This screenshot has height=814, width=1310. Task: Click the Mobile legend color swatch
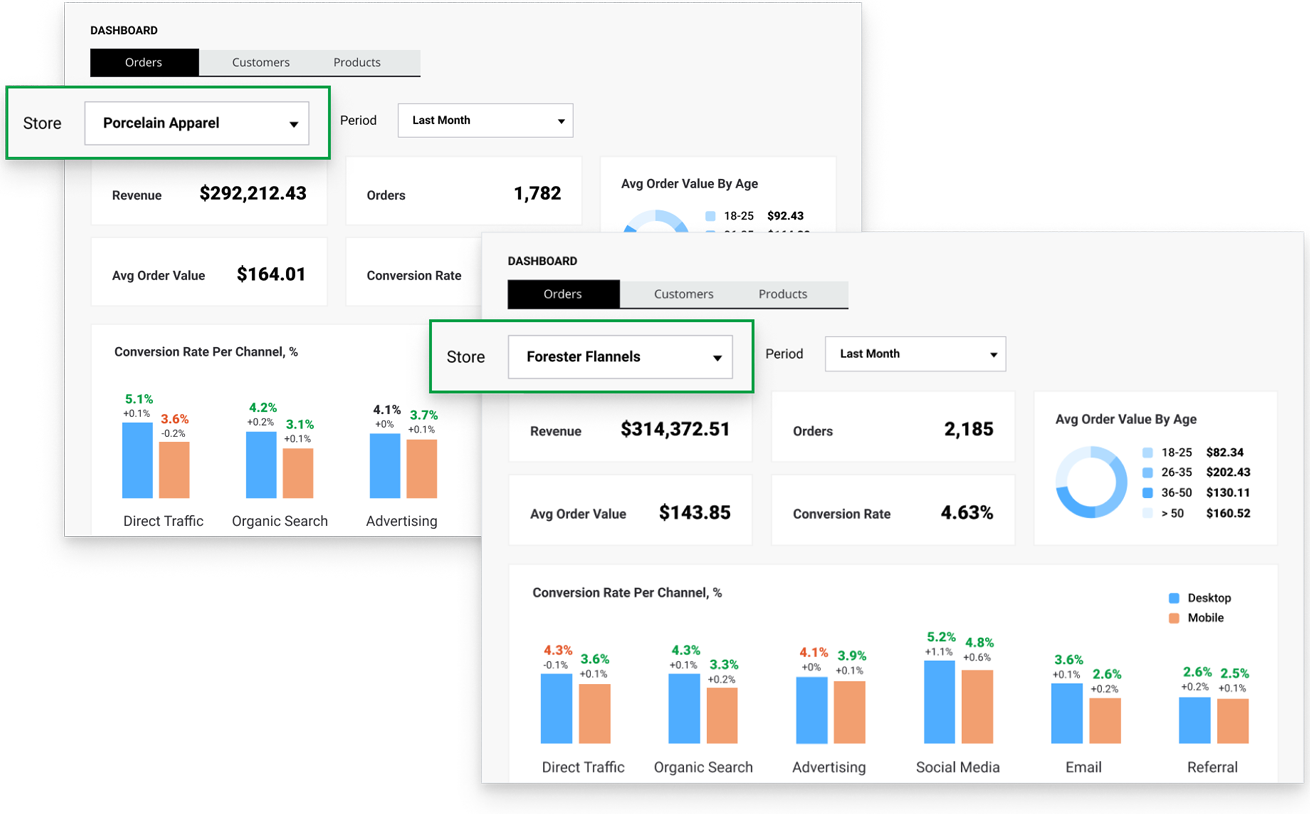click(x=1174, y=618)
